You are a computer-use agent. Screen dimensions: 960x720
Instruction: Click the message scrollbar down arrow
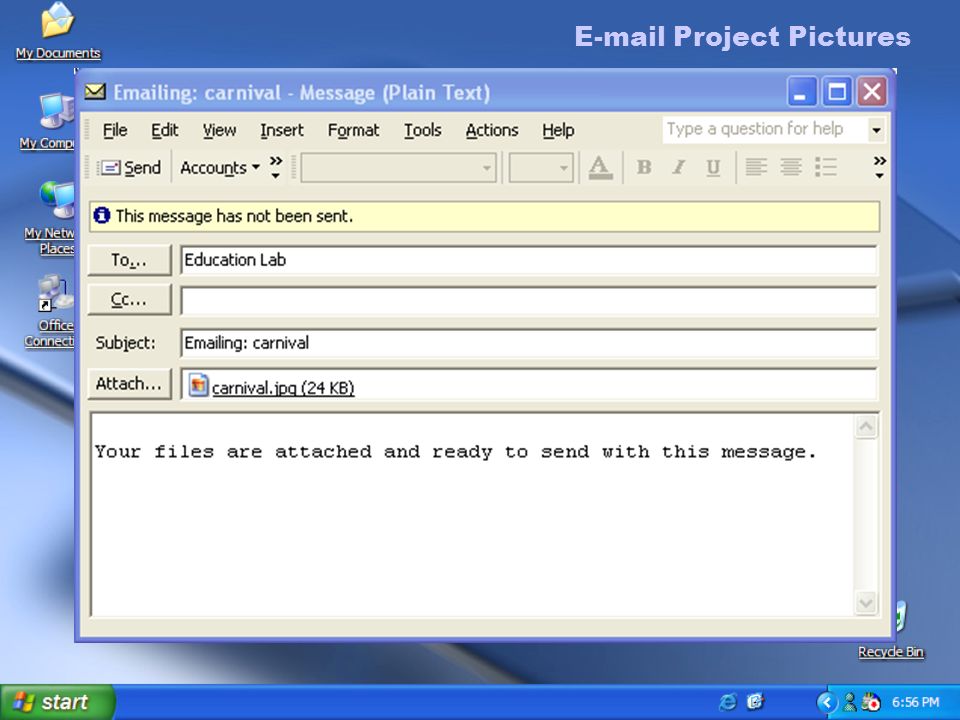[x=866, y=603]
